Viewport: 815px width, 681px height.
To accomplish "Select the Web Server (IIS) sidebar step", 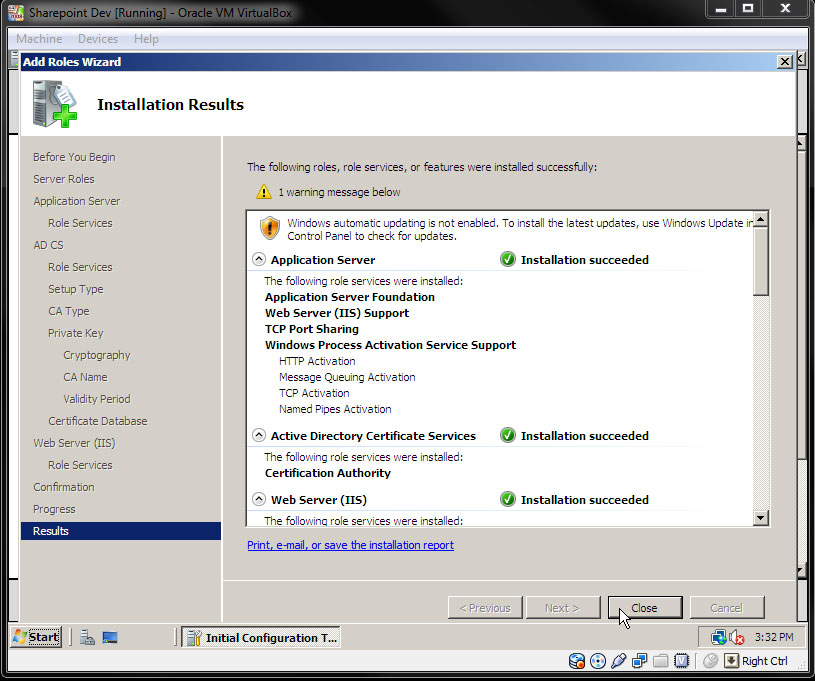I will pyautogui.click(x=74, y=443).
